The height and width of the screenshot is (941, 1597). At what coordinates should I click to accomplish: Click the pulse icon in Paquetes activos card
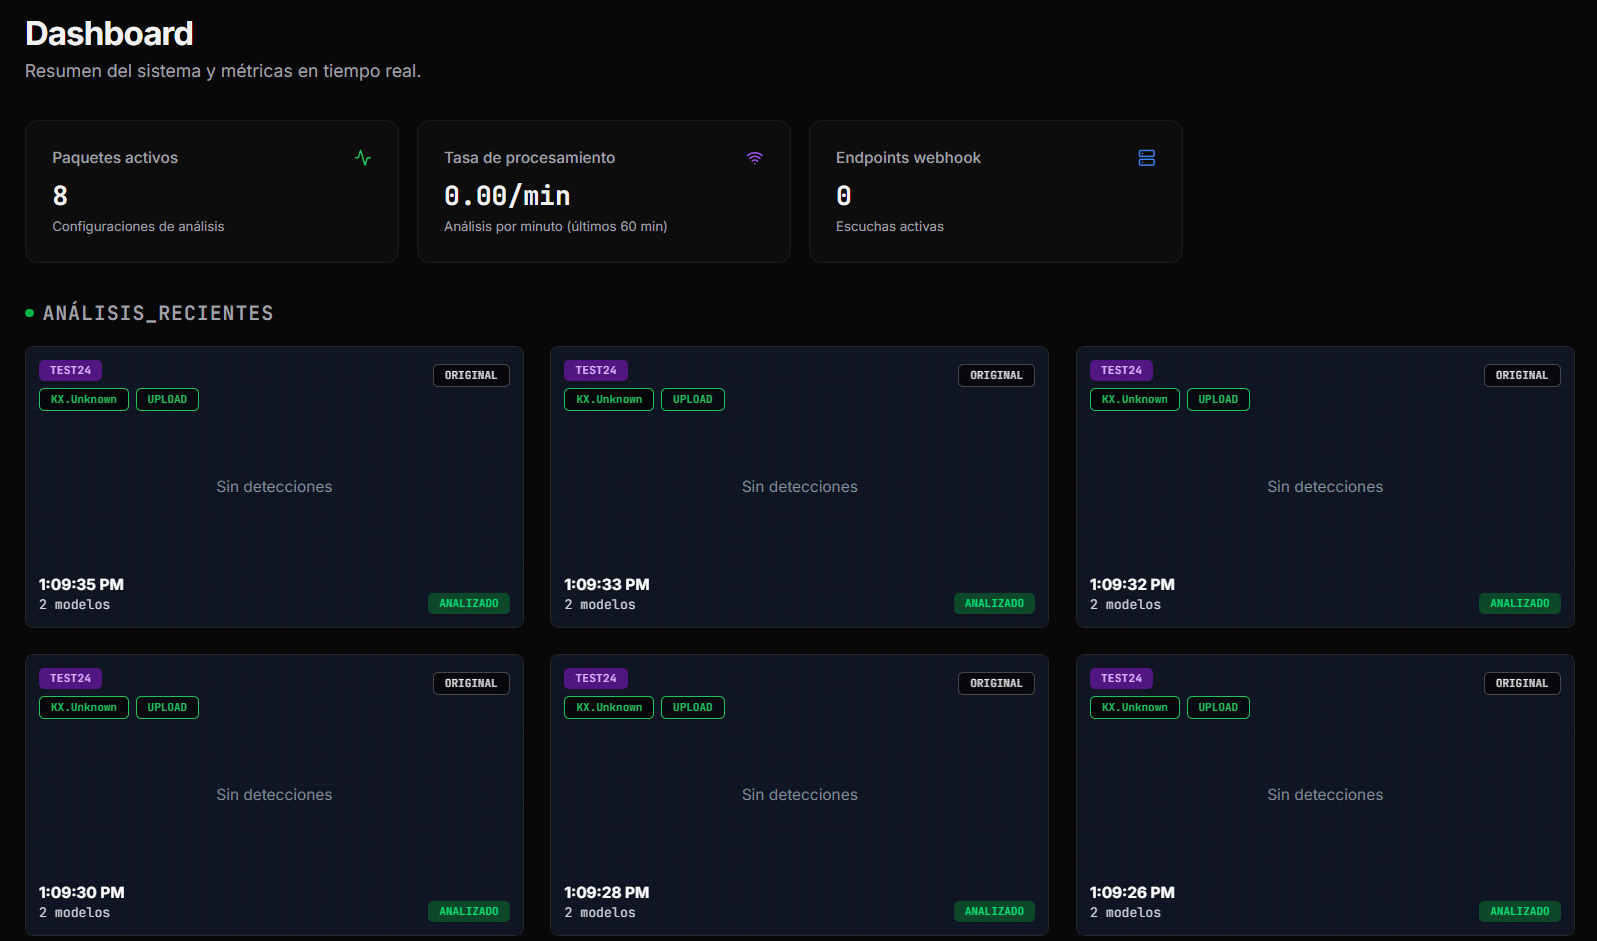click(x=363, y=158)
